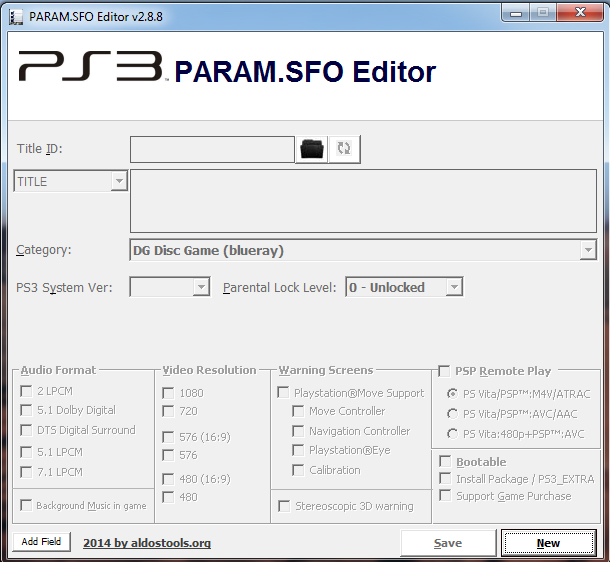Click inside the large title text area
This screenshot has width=610, height=562.
click(363, 201)
